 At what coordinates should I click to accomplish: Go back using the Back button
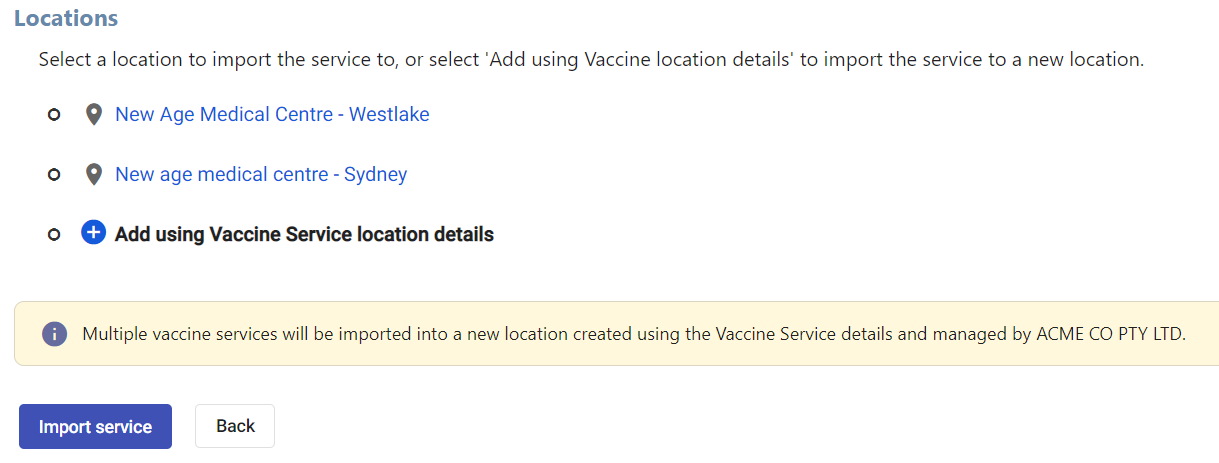tap(235, 426)
